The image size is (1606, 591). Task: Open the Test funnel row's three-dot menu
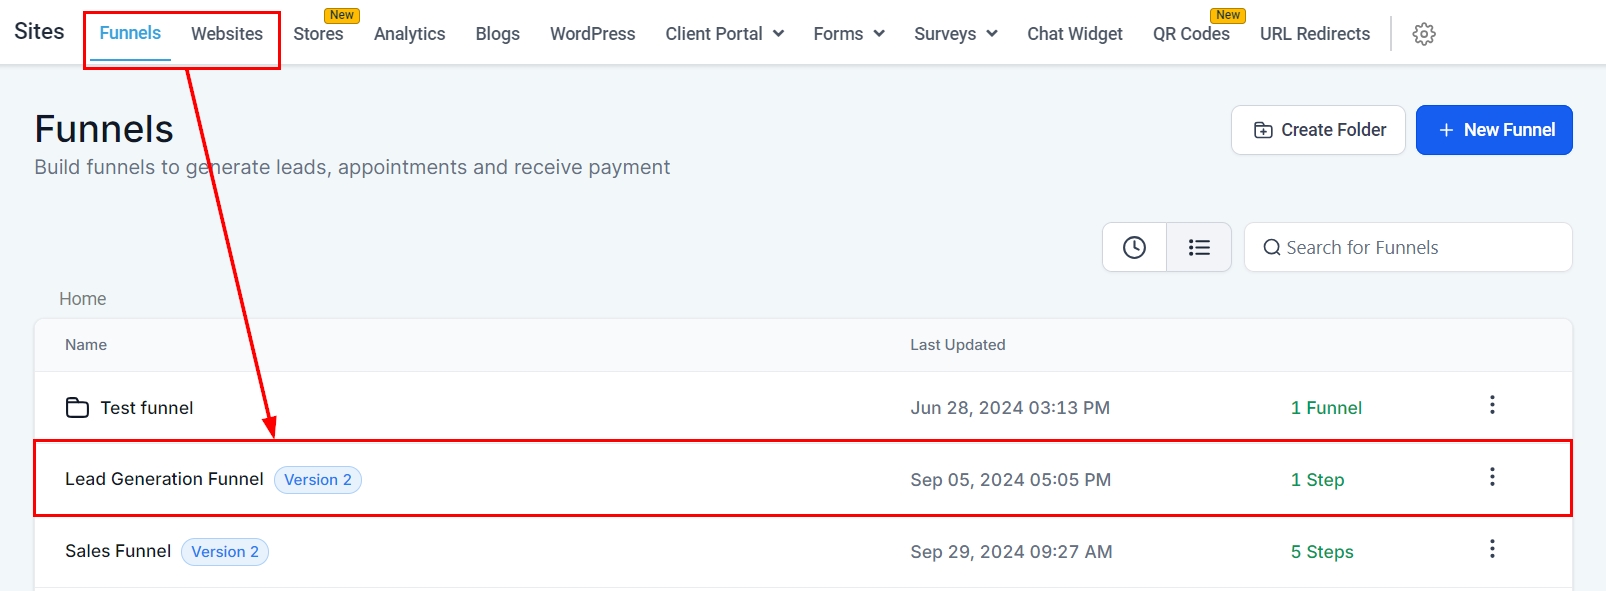1492,405
